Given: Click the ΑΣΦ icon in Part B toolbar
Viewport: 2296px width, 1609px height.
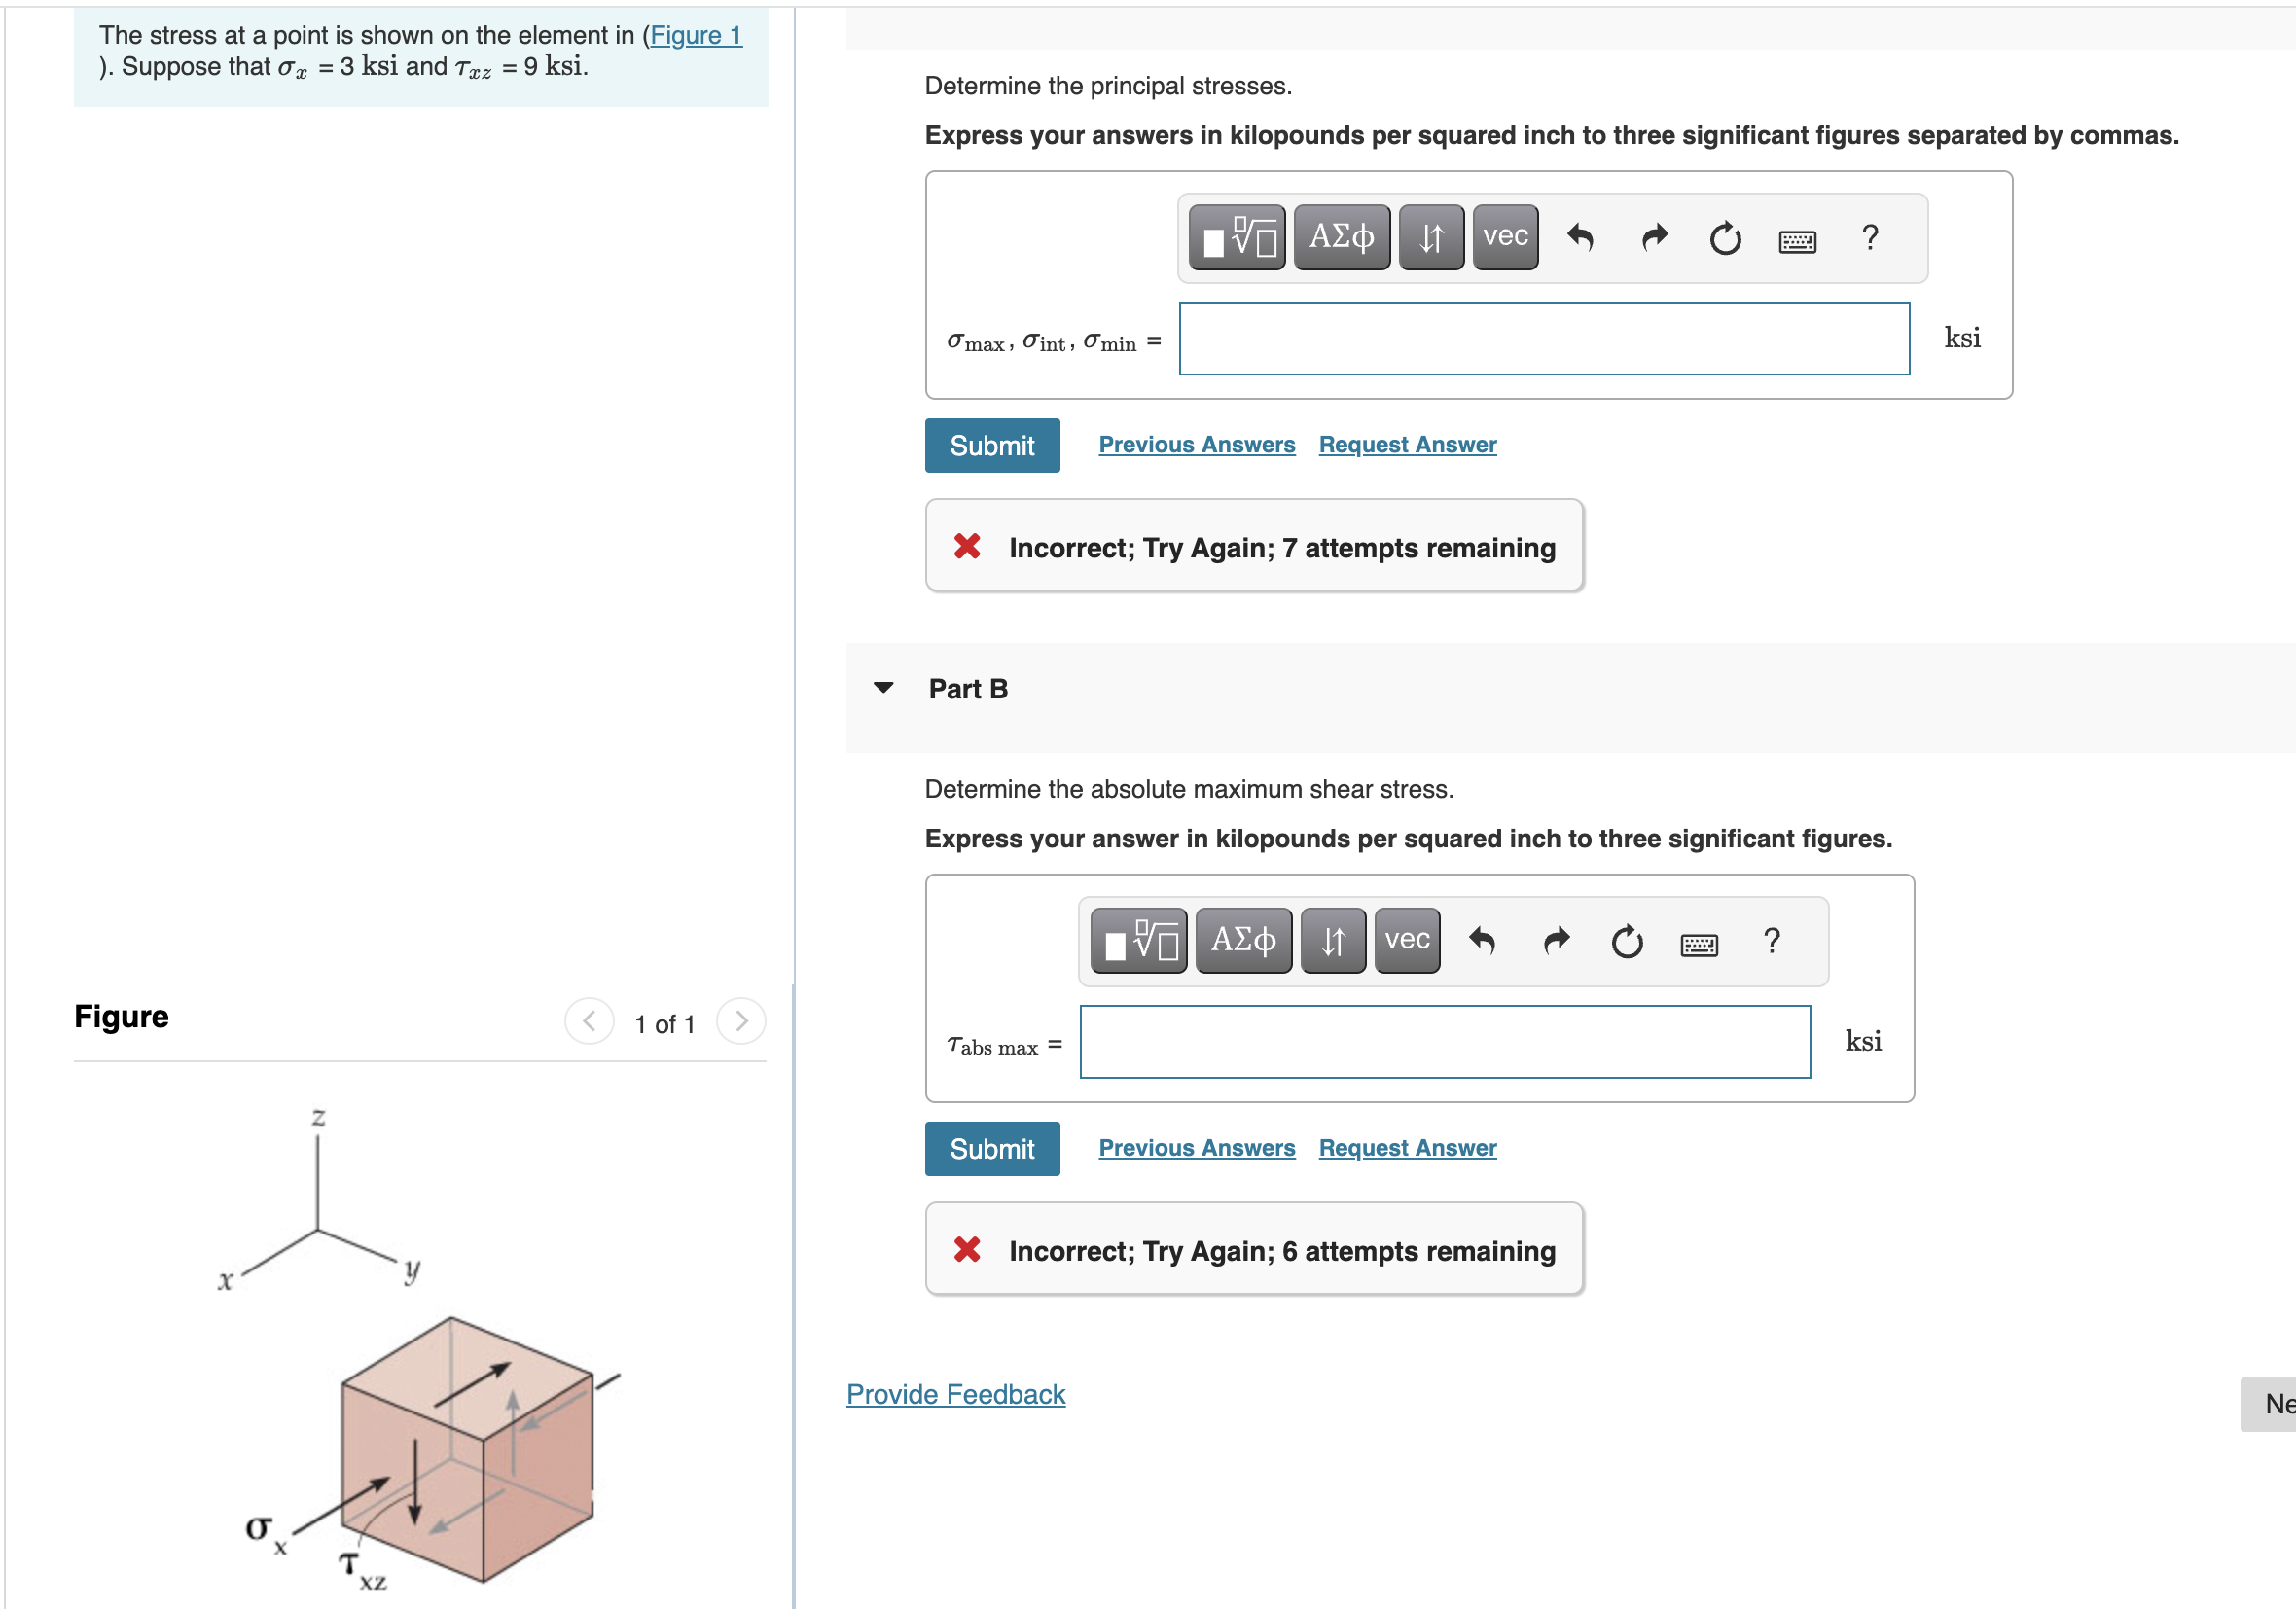Looking at the screenshot, I should pos(1244,940).
